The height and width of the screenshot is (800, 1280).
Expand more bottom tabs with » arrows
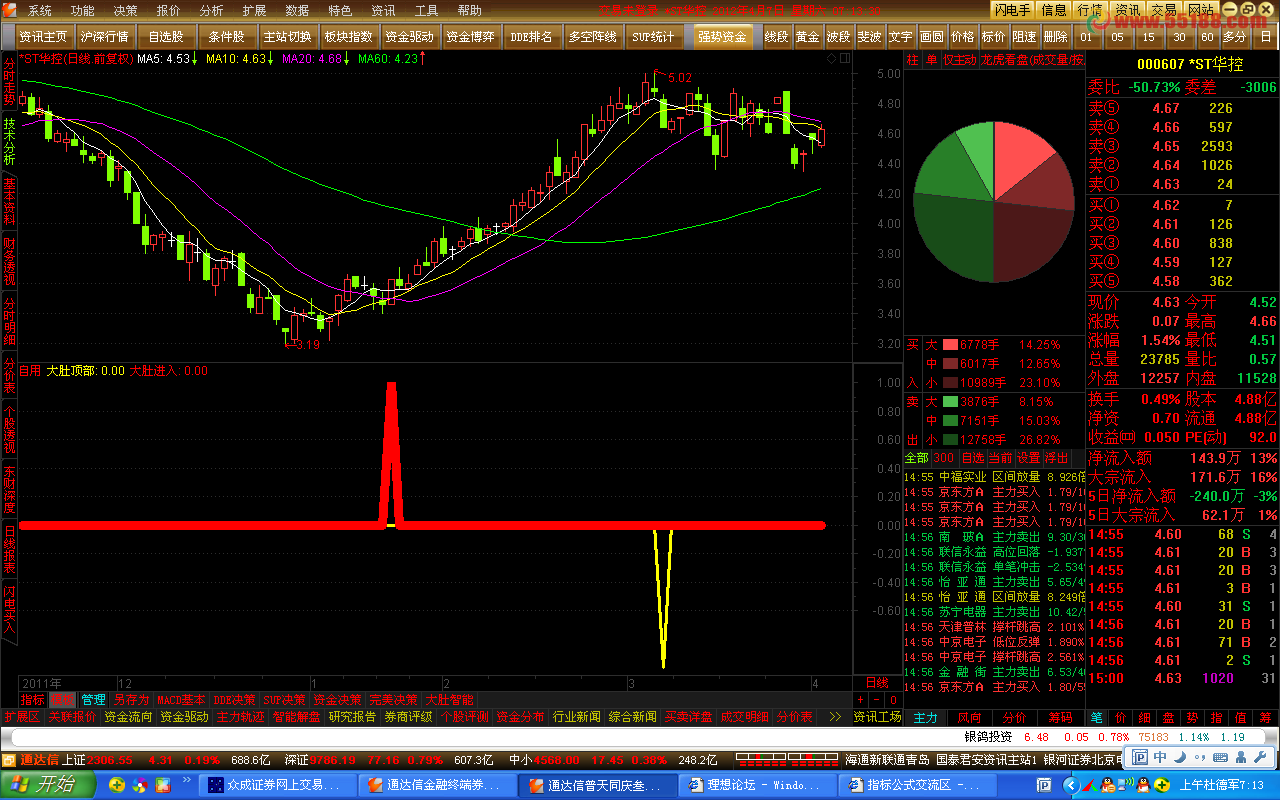(x=836, y=717)
